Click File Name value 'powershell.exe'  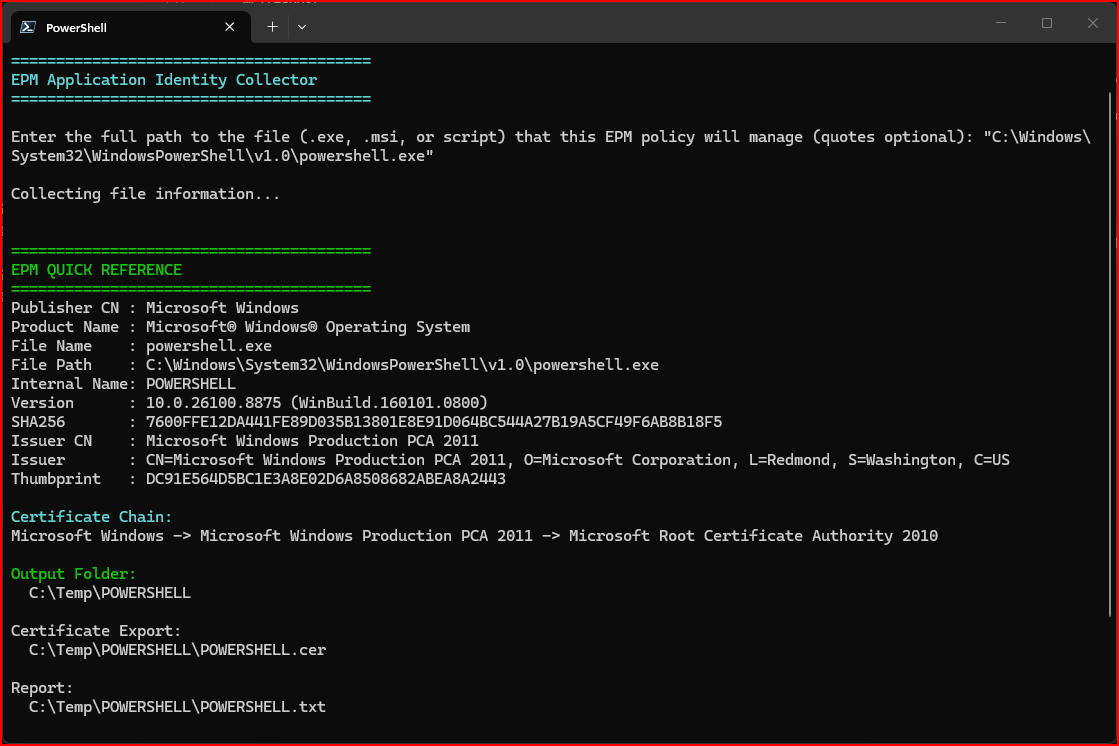tap(208, 346)
